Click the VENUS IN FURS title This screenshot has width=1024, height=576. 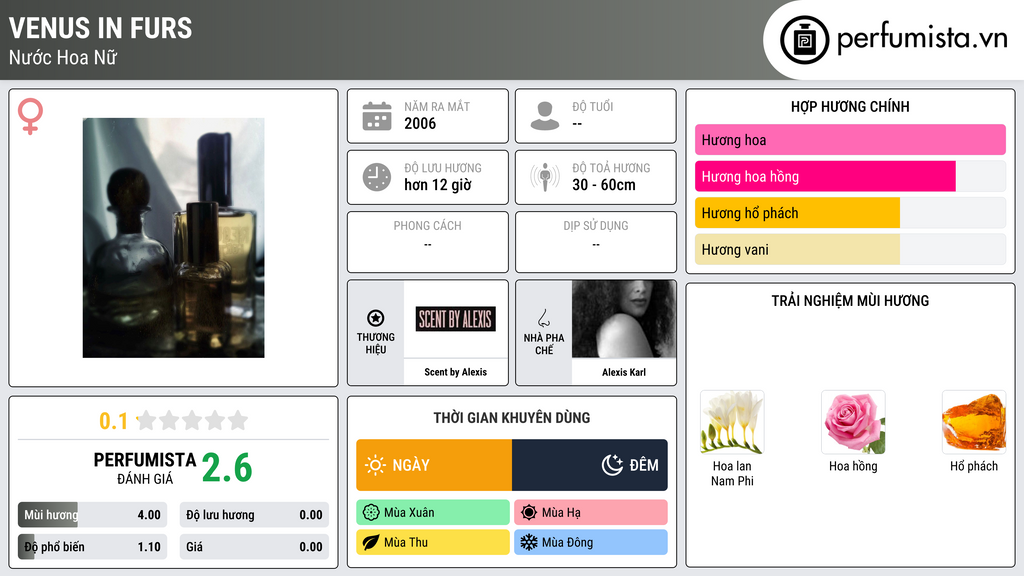click(x=101, y=28)
